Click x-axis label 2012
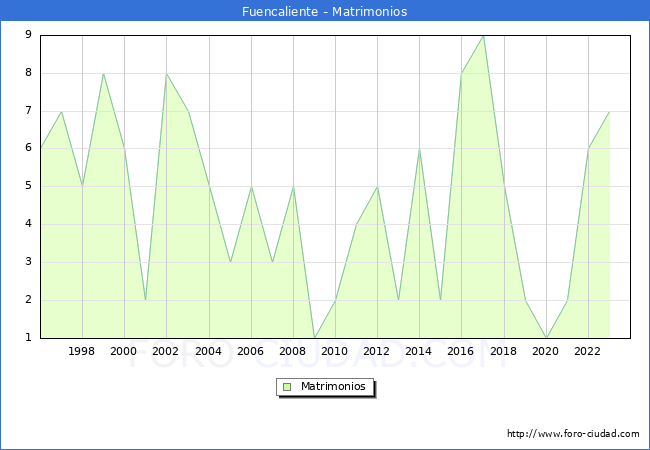Image resolution: width=650 pixels, height=450 pixels. click(x=376, y=351)
